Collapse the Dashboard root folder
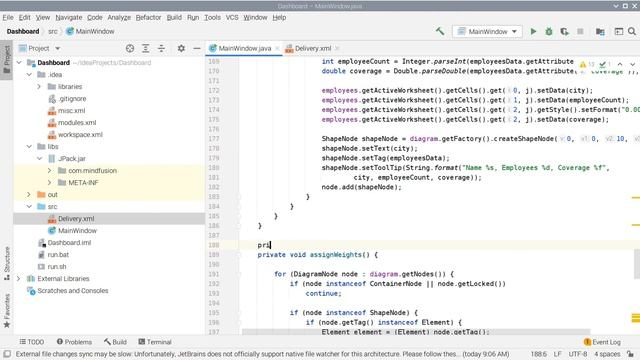This screenshot has width=640, height=360. (x=19, y=62)
